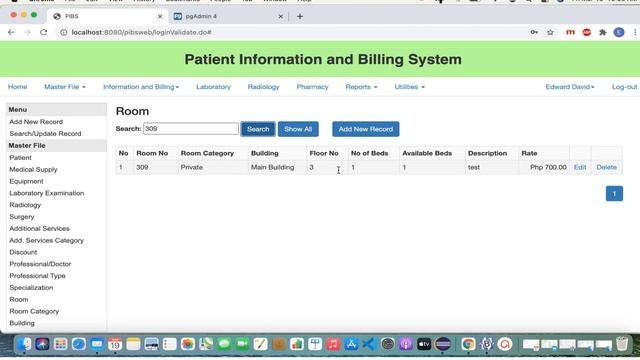Image resolution: width=640 pixels, height=360 pixels.
Task: Delete the room 309 record
Action: [606, 167]
